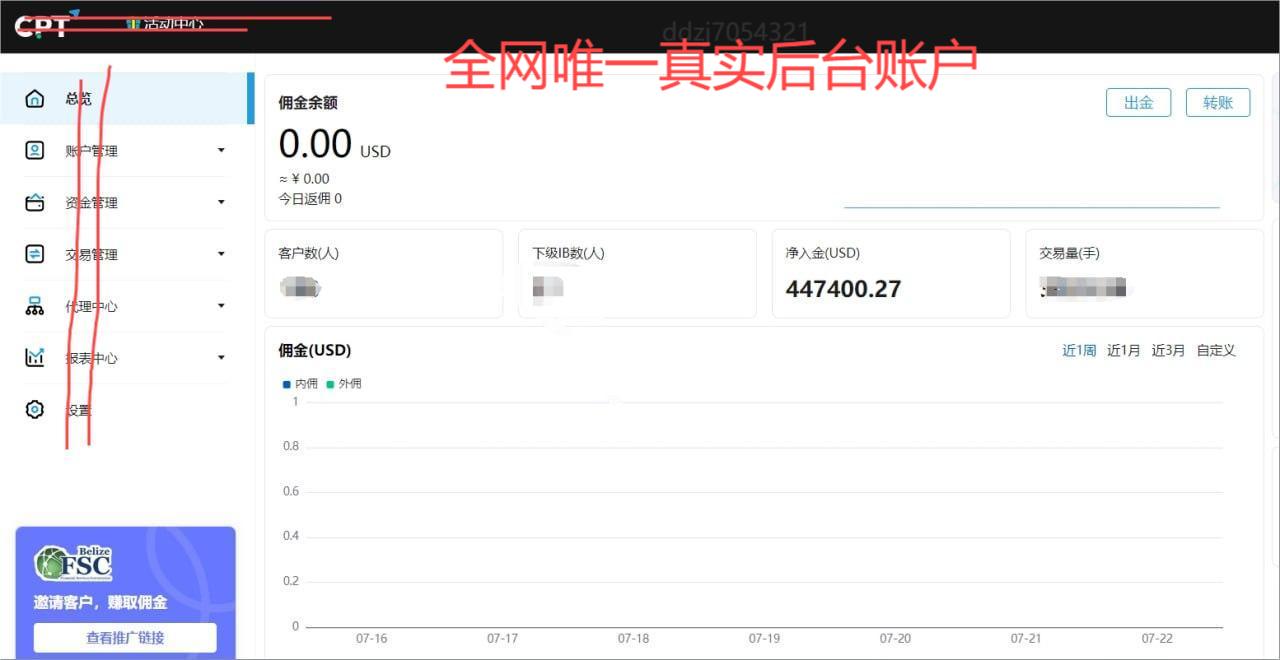The height and width of the screenshot is (660, 1280).
Task: Click the 交易量(手) card label
Action: [1069, 253]
